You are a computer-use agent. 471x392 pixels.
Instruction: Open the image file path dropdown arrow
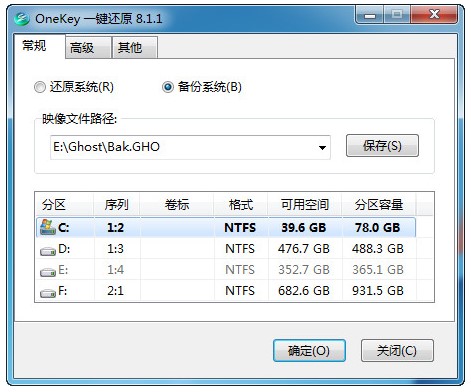coord(322,147)
